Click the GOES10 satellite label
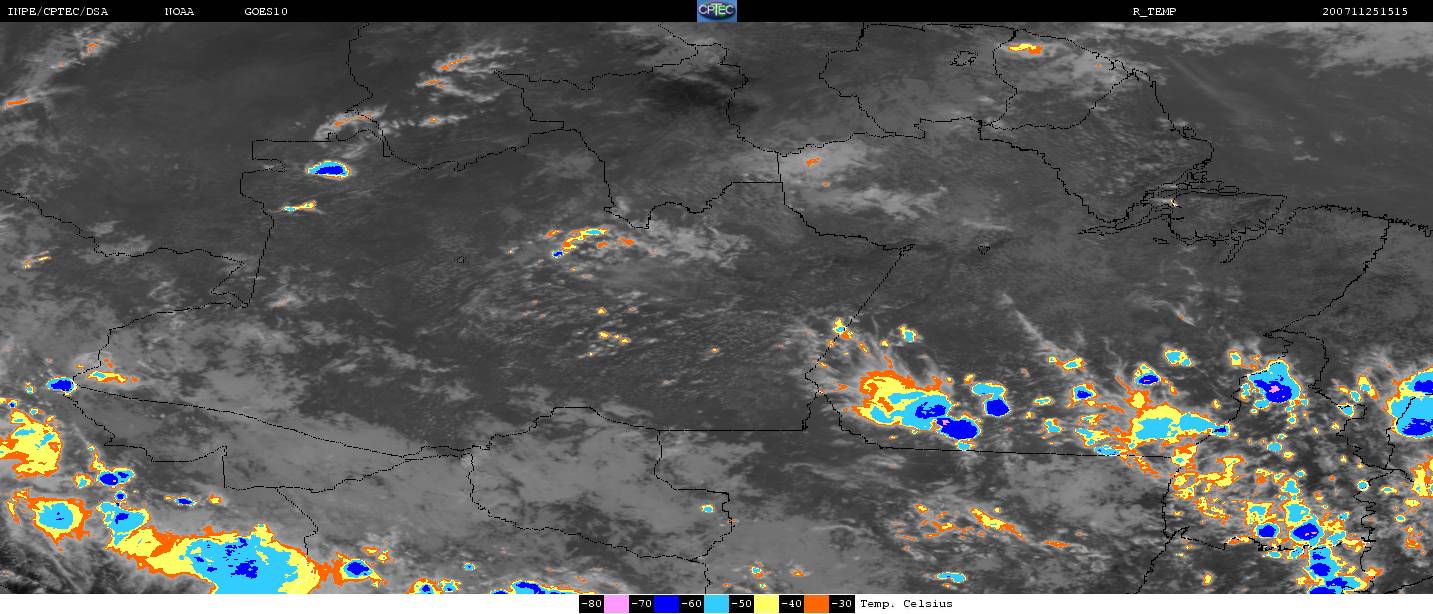 click(266, 12)
